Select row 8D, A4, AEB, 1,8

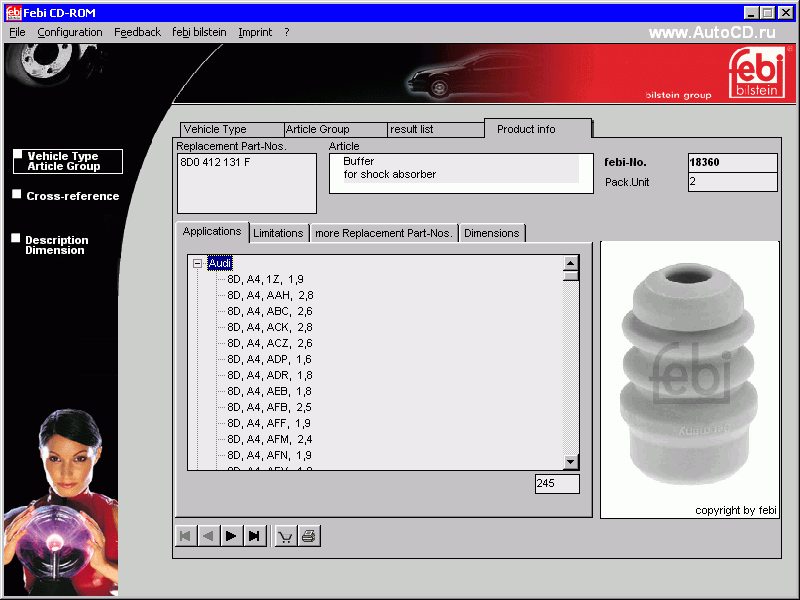269,391
